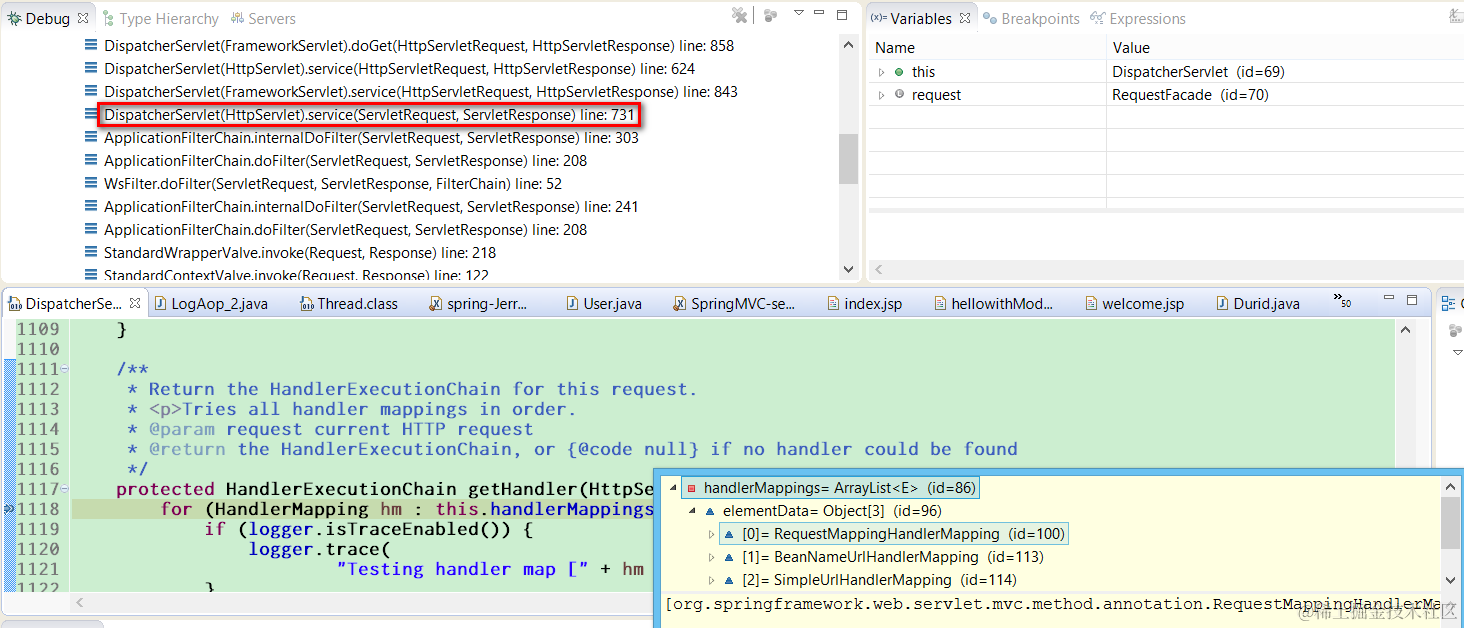The image size is (1464, 628).
Task: Click line number 1119 in editor gutter
Action: point(38,529)
